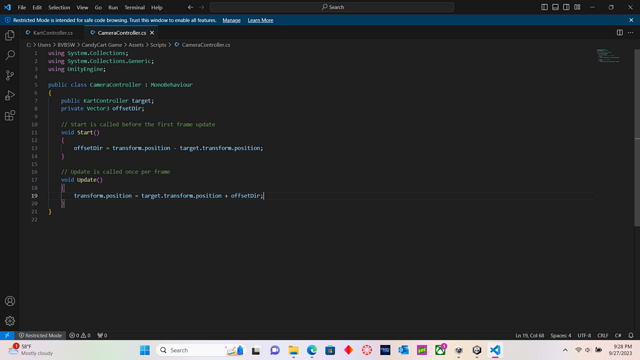Go forward with the right arrow
Viewport: 640px width, 360px height.
pos(202,7)
